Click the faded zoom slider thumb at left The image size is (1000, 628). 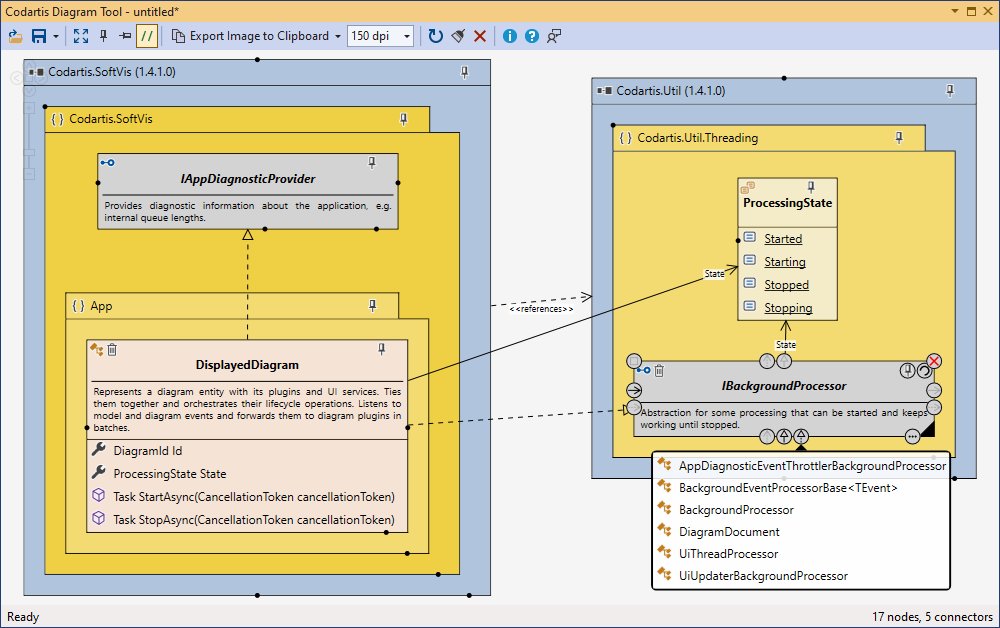(29, 152)
